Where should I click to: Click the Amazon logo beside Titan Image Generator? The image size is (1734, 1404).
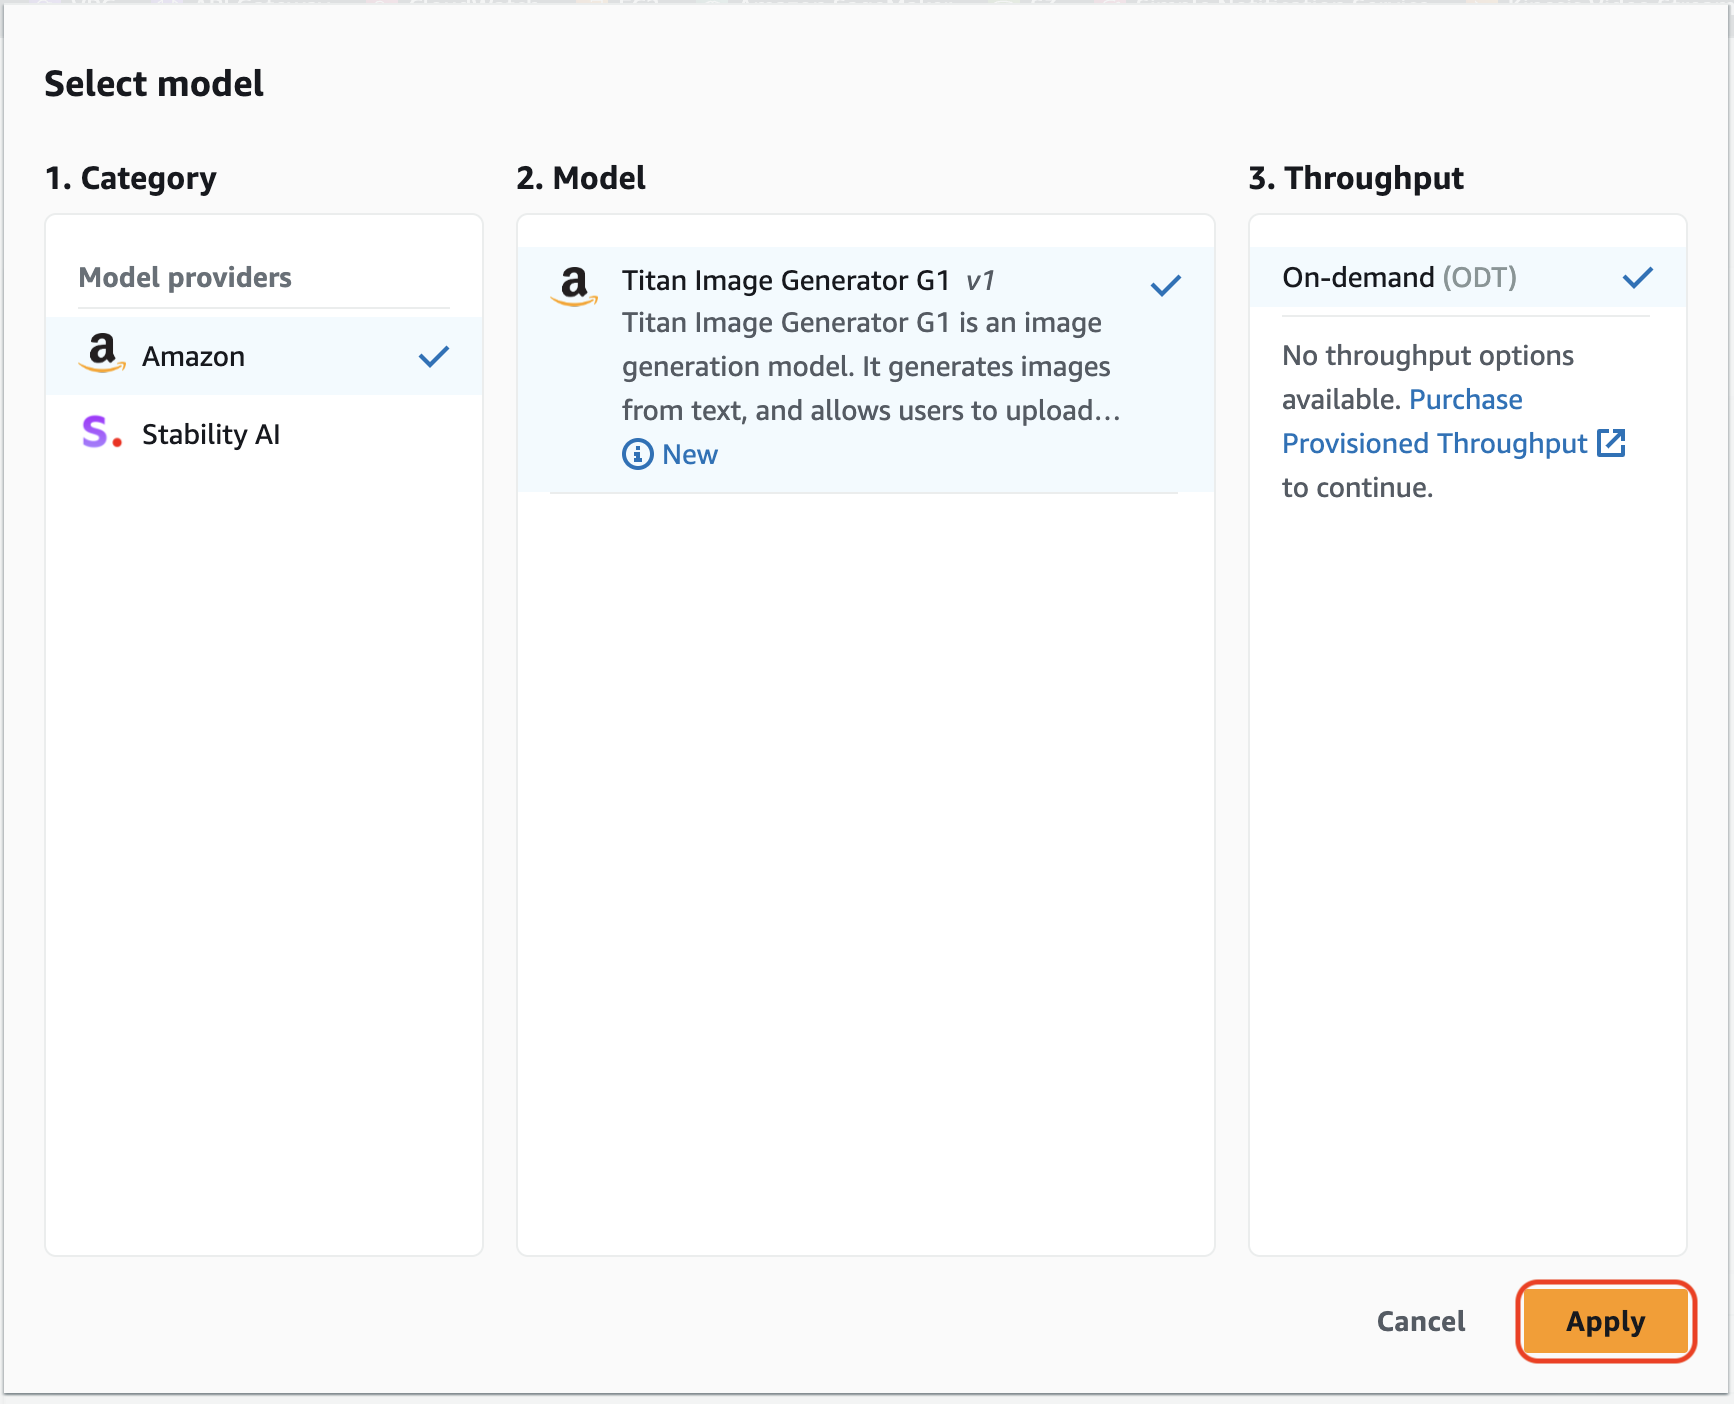click(574, 286)
